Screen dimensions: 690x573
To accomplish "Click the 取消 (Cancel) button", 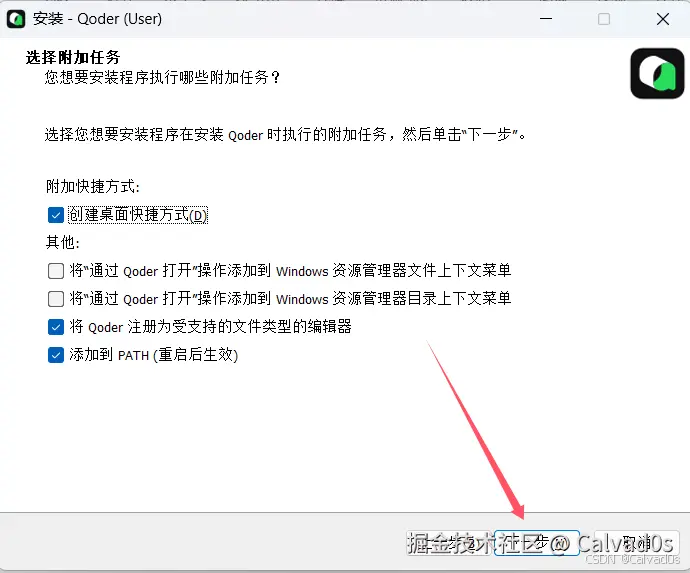I will point(636,543).
